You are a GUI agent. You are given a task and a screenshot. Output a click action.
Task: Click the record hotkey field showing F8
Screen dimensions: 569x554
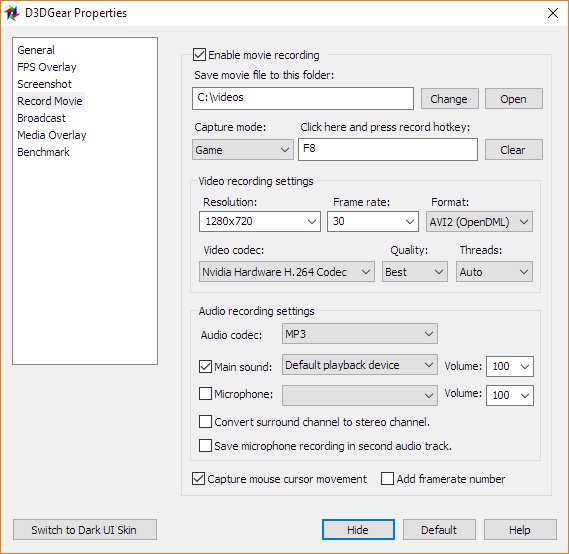(388, 149)
